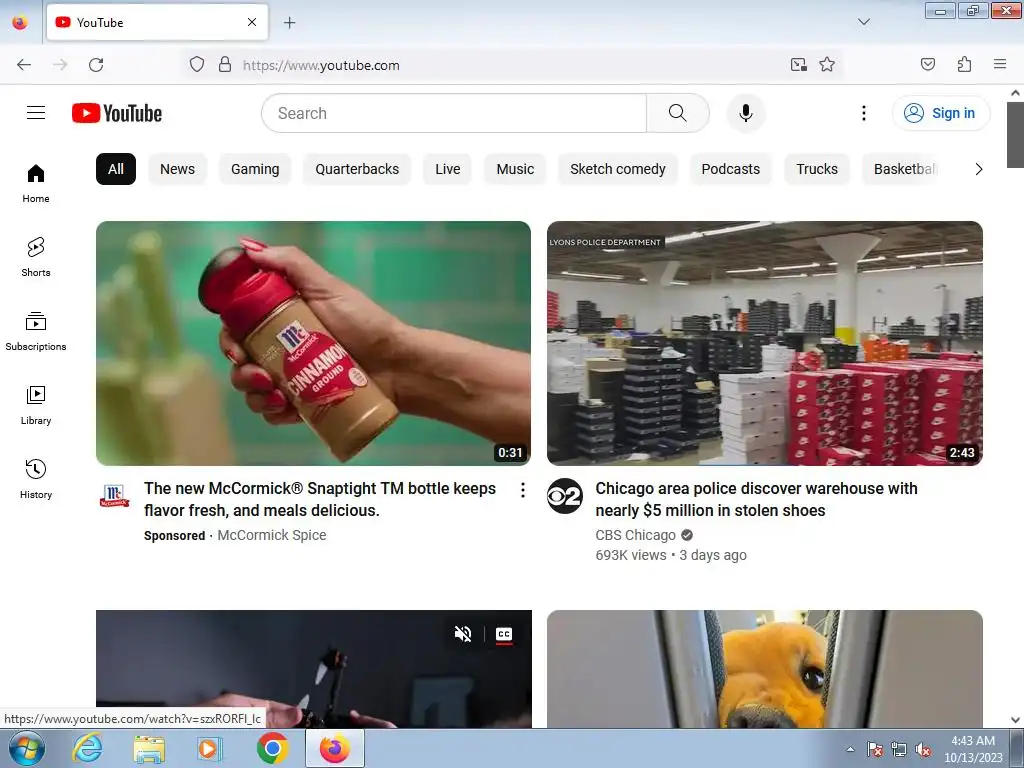1024x768 pixels.
Task: Click the search magnifier button
Action: point(678,113)
